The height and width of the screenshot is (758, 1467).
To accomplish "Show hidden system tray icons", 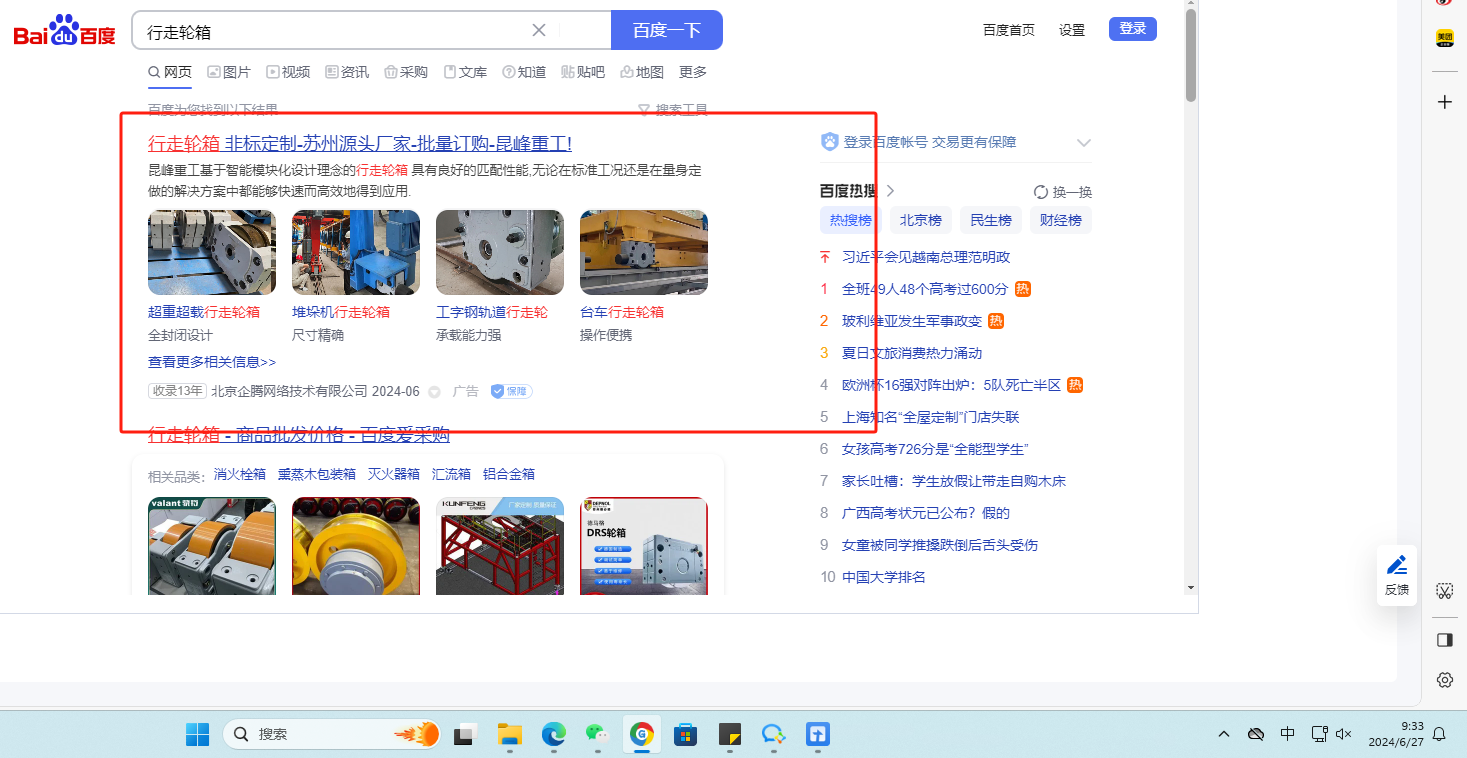I will pyautogui.click(x=1224, y=734).
